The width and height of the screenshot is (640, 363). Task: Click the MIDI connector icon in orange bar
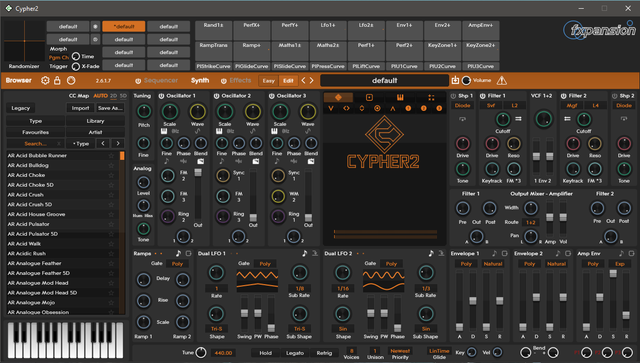click(x=71, y=80)
